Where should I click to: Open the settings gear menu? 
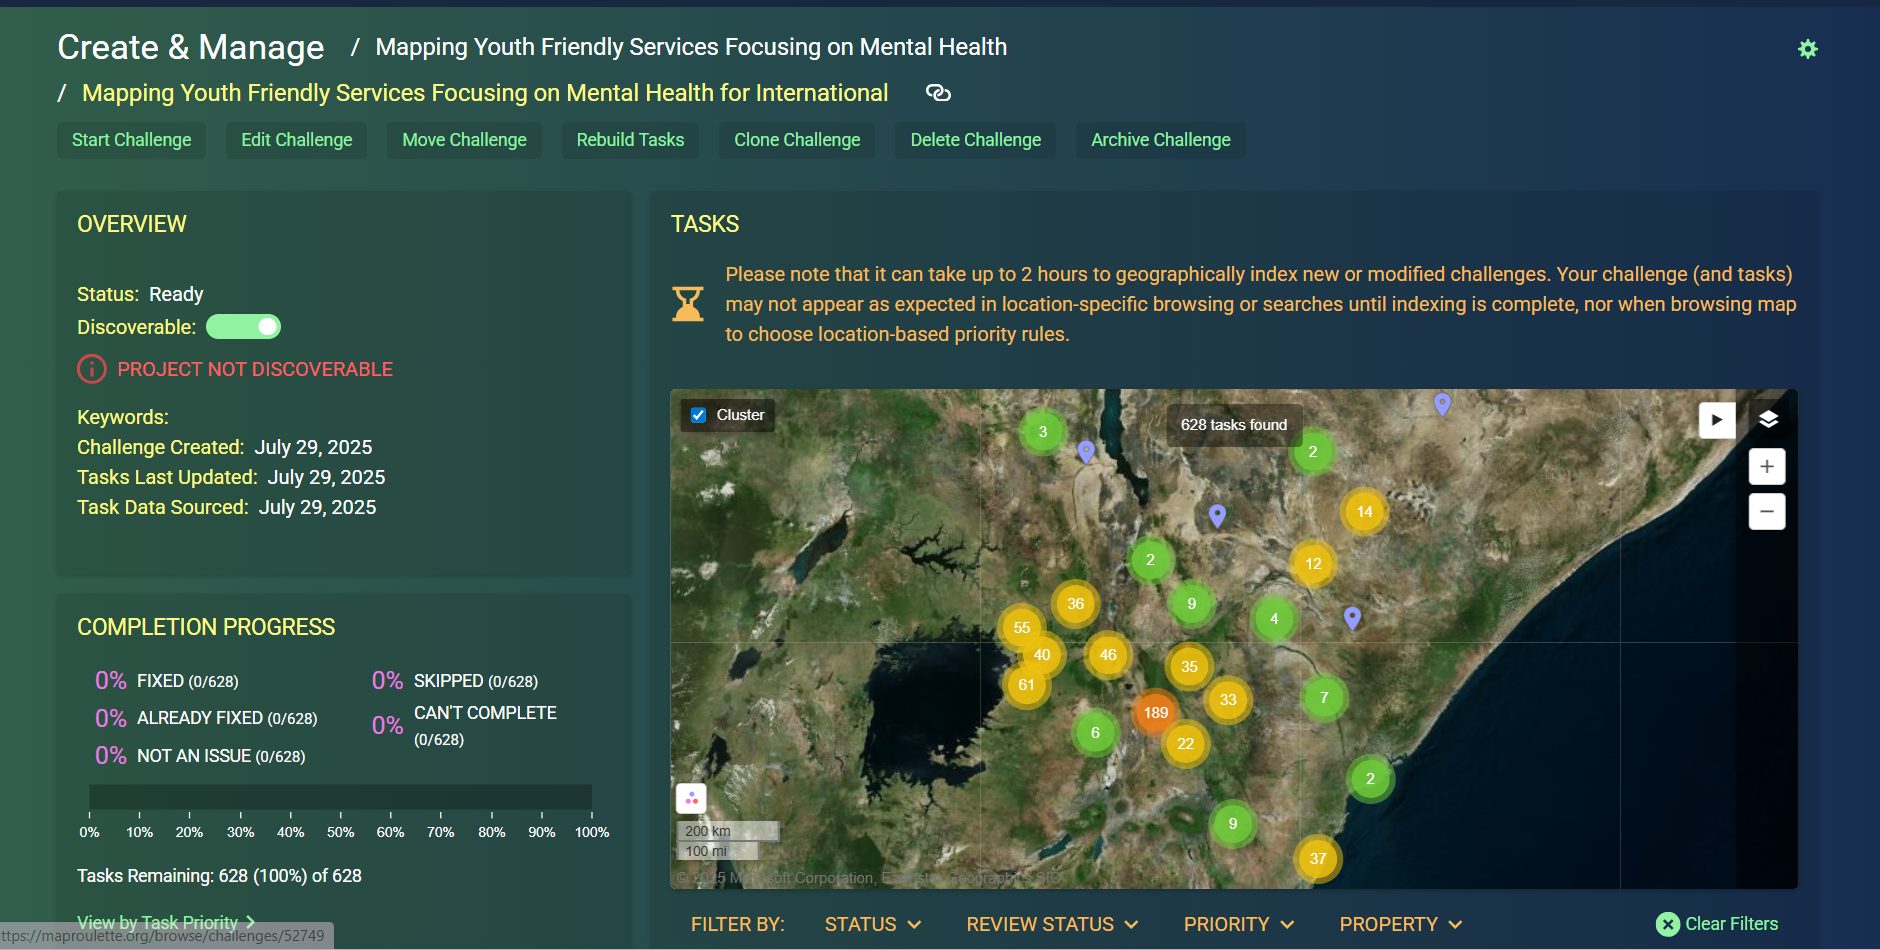1807,49
